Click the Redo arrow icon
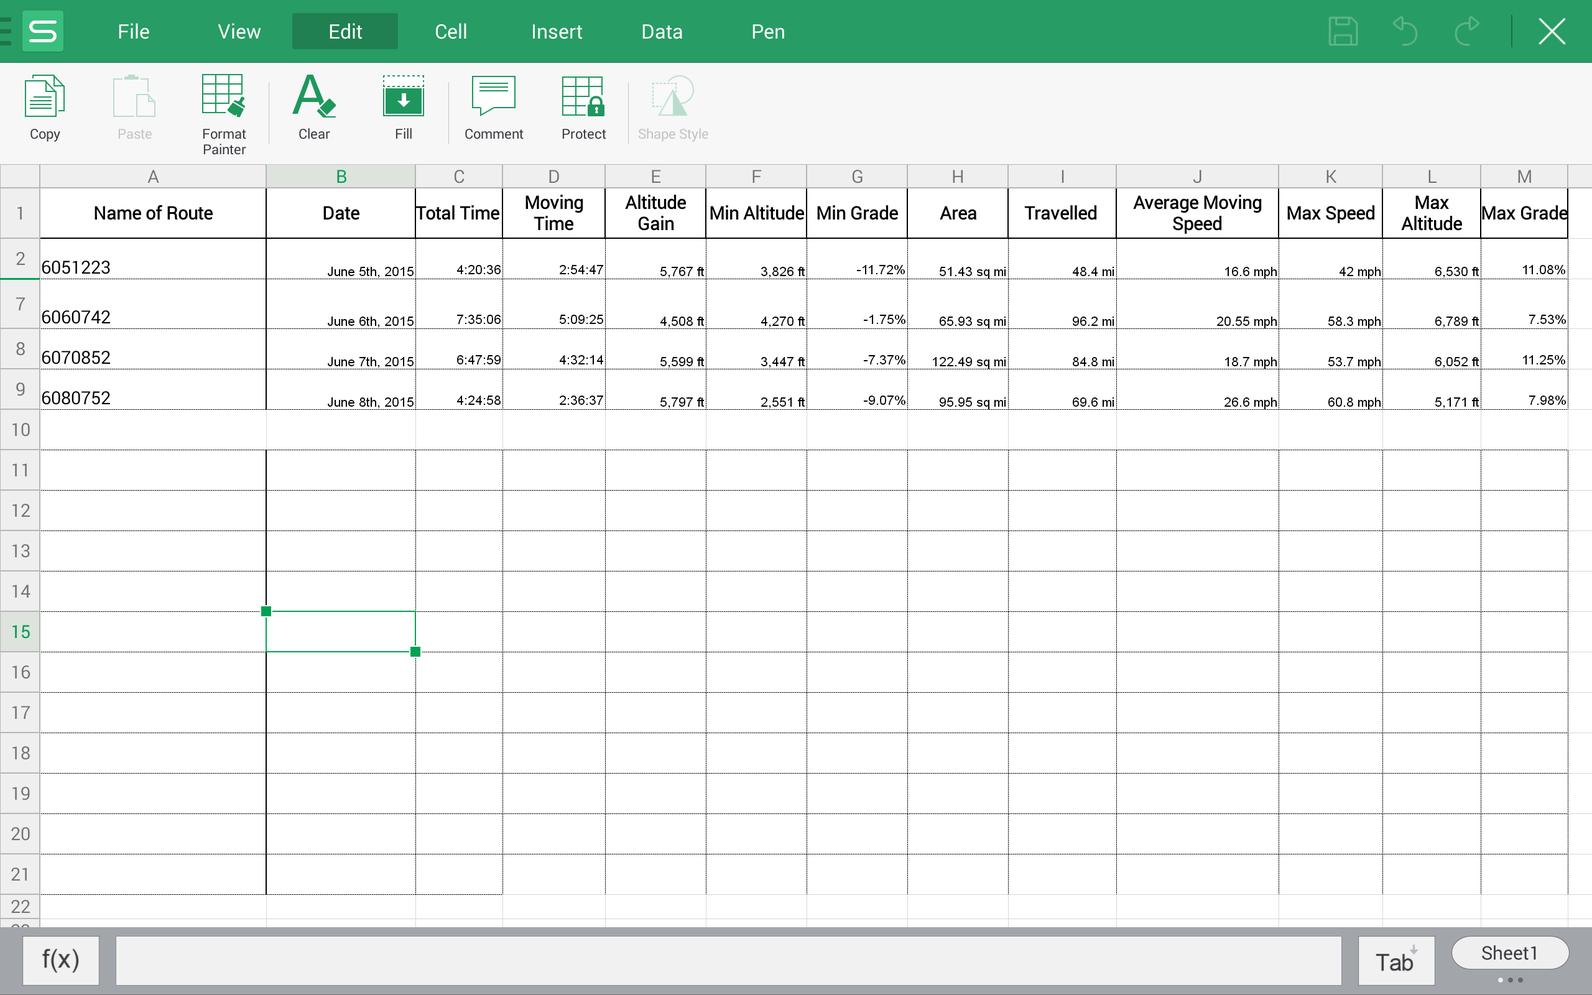This screenshot has width=1592, height=995. [x=1467, y=31]
